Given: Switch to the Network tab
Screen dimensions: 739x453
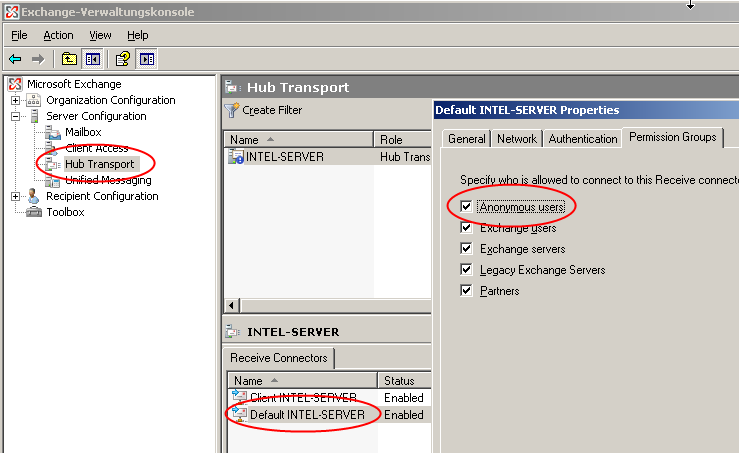Looking at the screenshot, I should (x=517, y=139).
